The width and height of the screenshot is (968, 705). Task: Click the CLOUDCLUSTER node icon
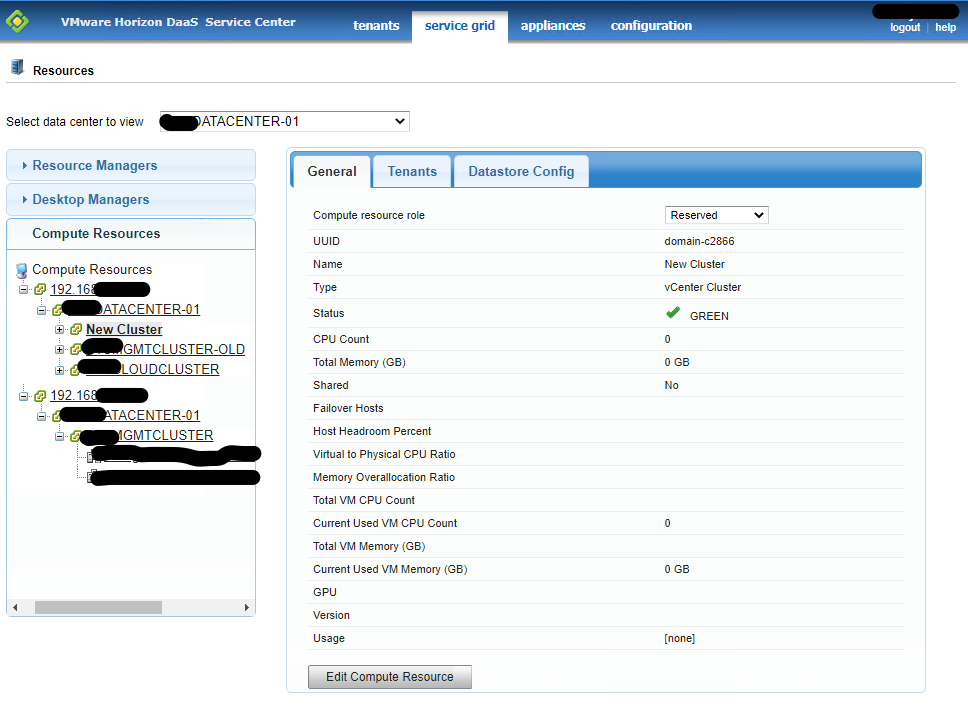click(x=75, y=370)
